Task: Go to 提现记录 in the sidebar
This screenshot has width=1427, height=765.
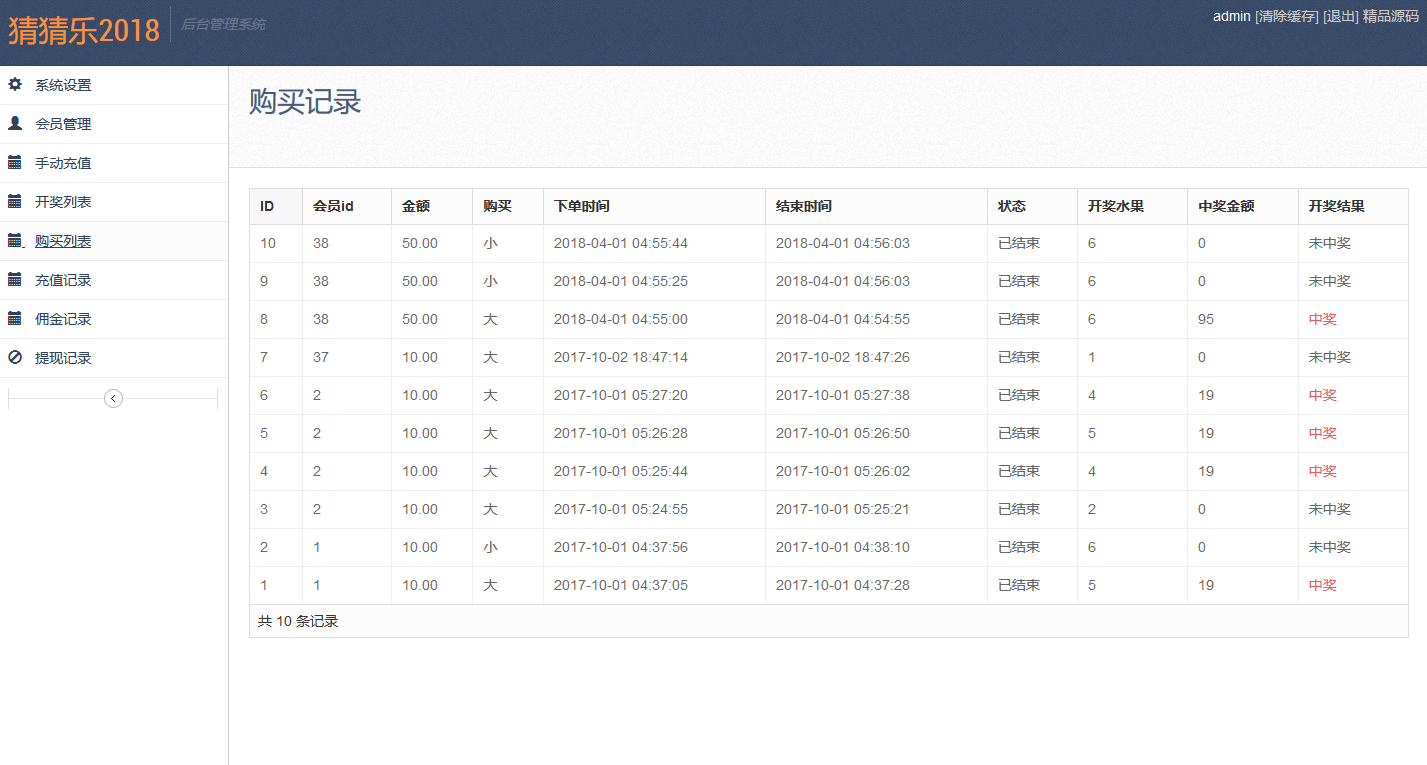Action: coord(63,358)
